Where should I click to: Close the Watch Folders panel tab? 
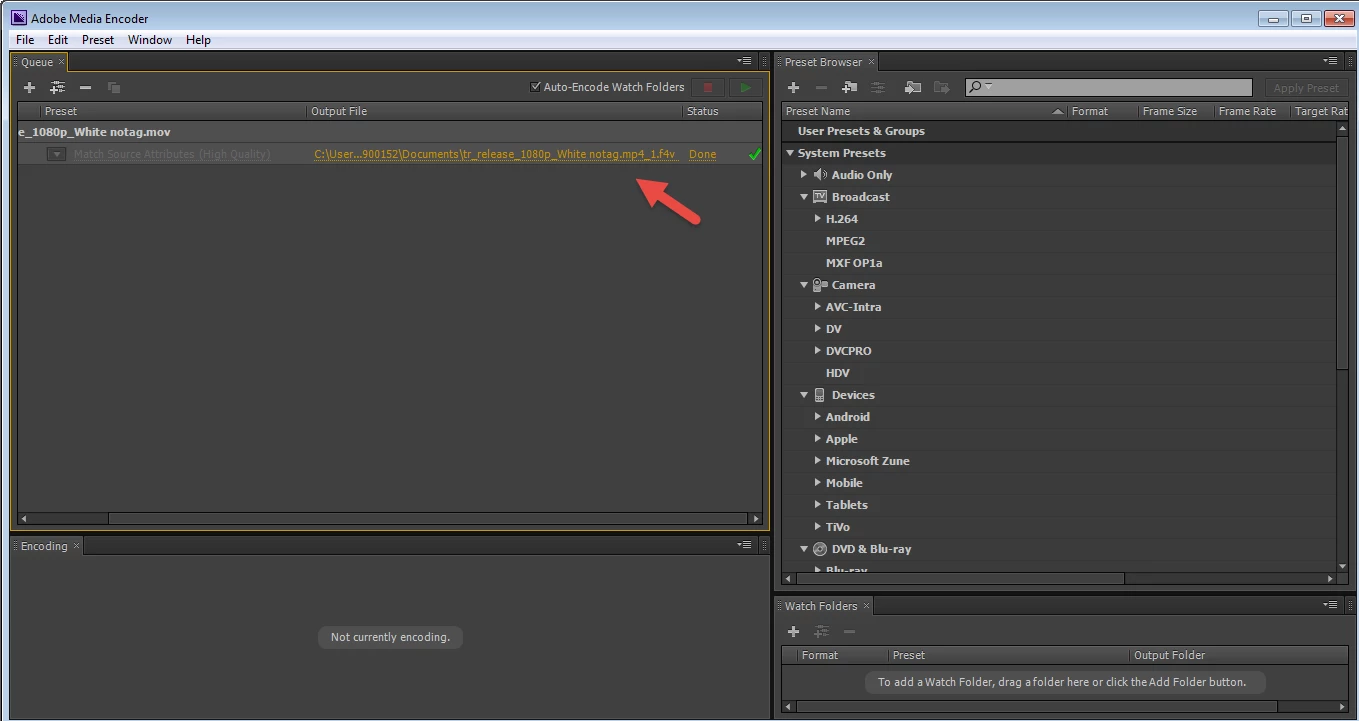click(866, 606)
